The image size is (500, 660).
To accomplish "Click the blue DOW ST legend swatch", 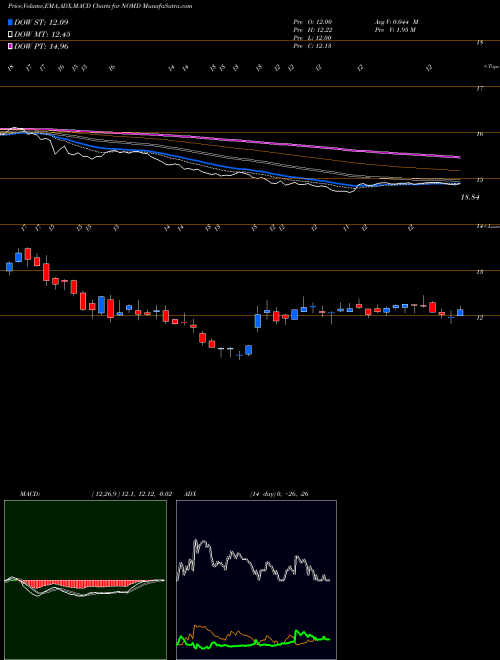I will [x=11, y=22].
